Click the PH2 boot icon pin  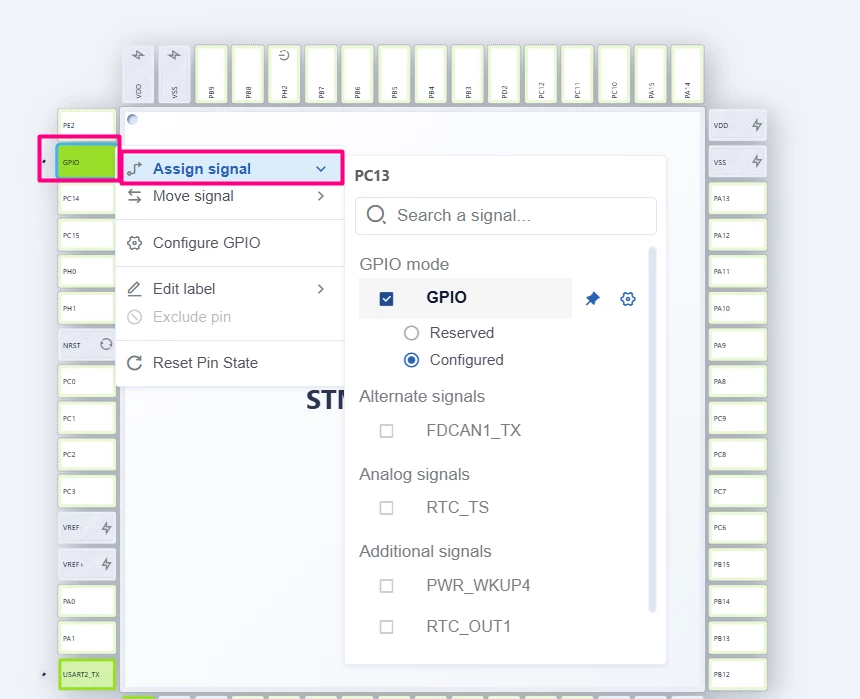coord(284,74)
